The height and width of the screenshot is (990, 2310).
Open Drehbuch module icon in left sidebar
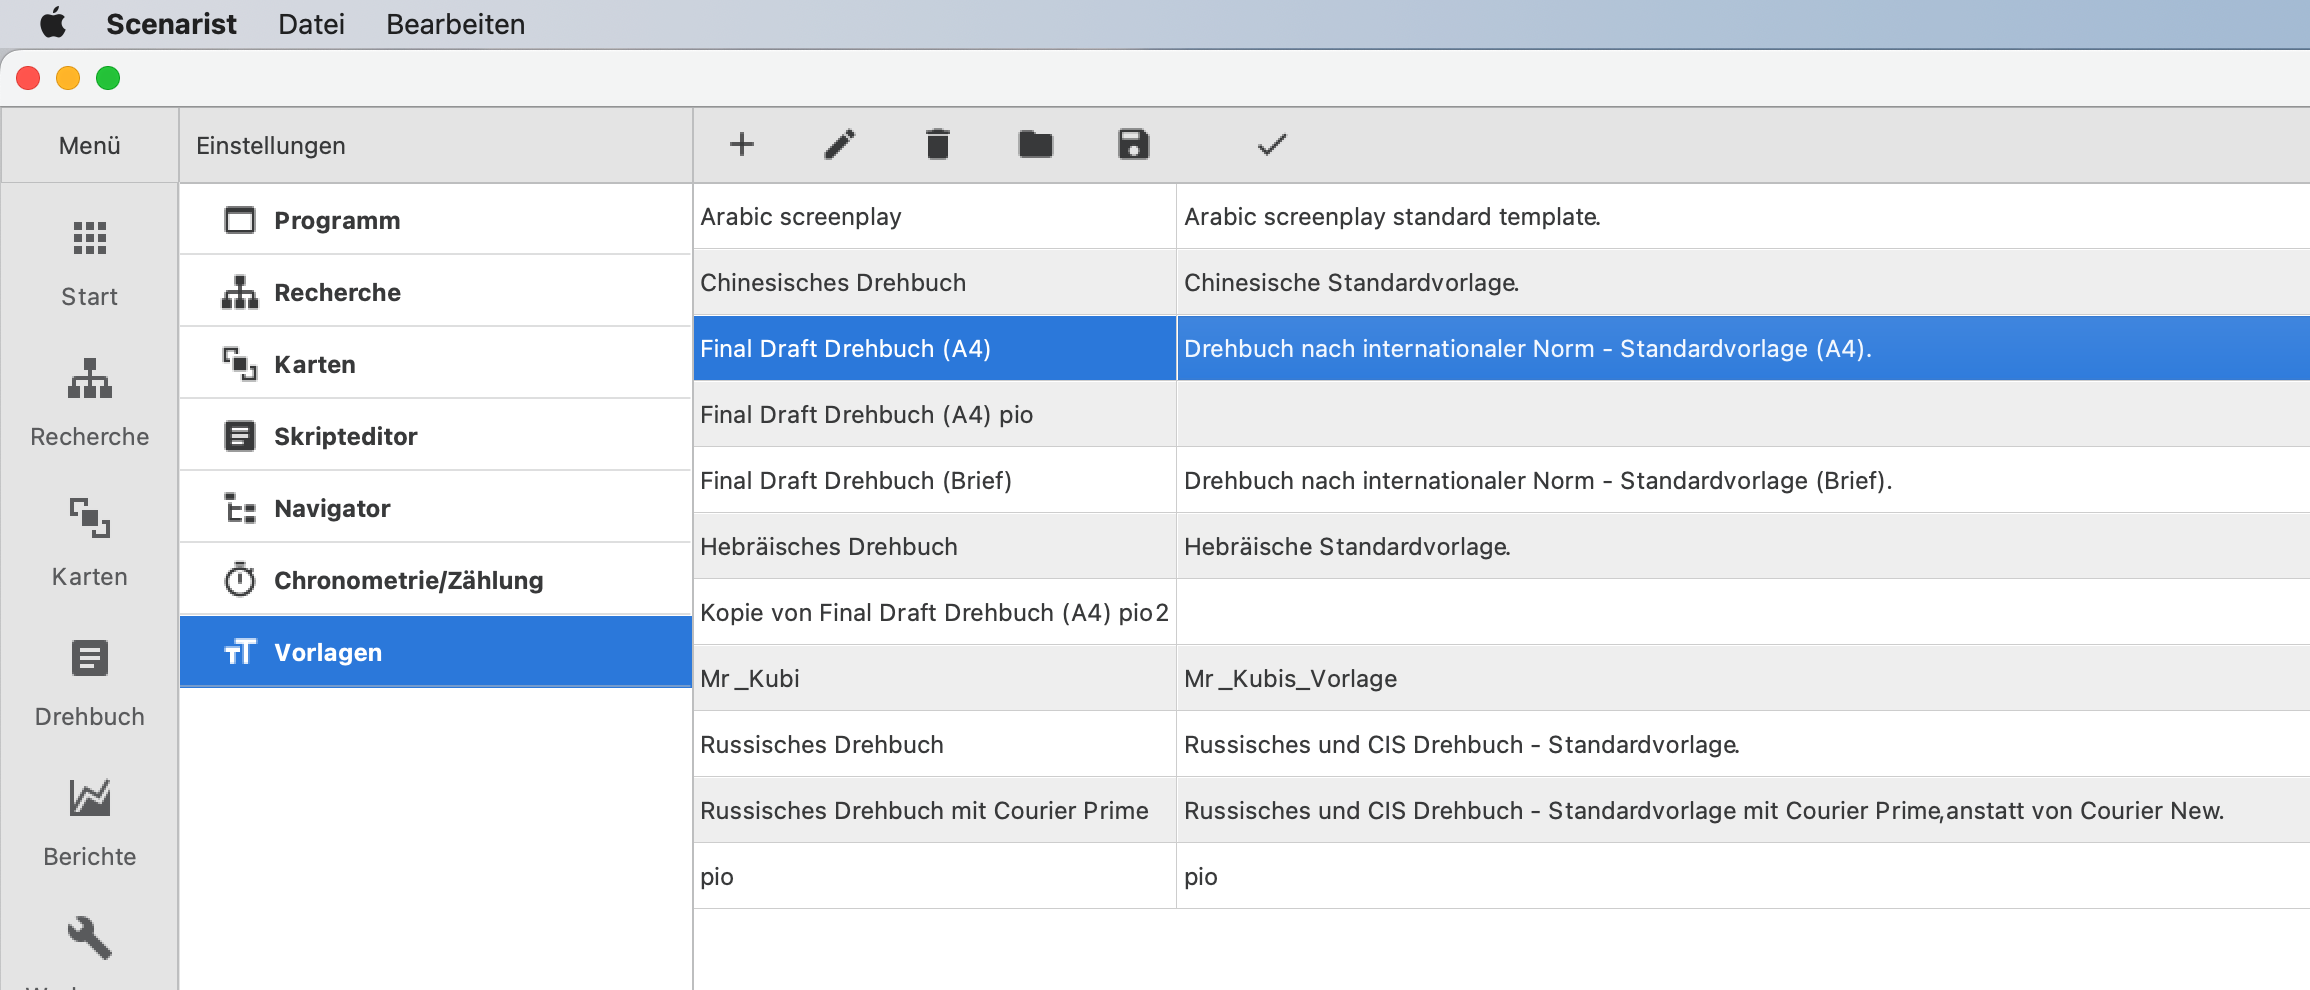pyautogui.click(x=90, y=658)
